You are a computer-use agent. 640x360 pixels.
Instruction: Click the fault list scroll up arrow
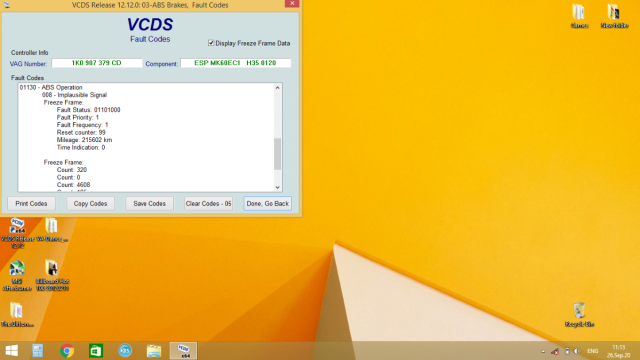278,88
